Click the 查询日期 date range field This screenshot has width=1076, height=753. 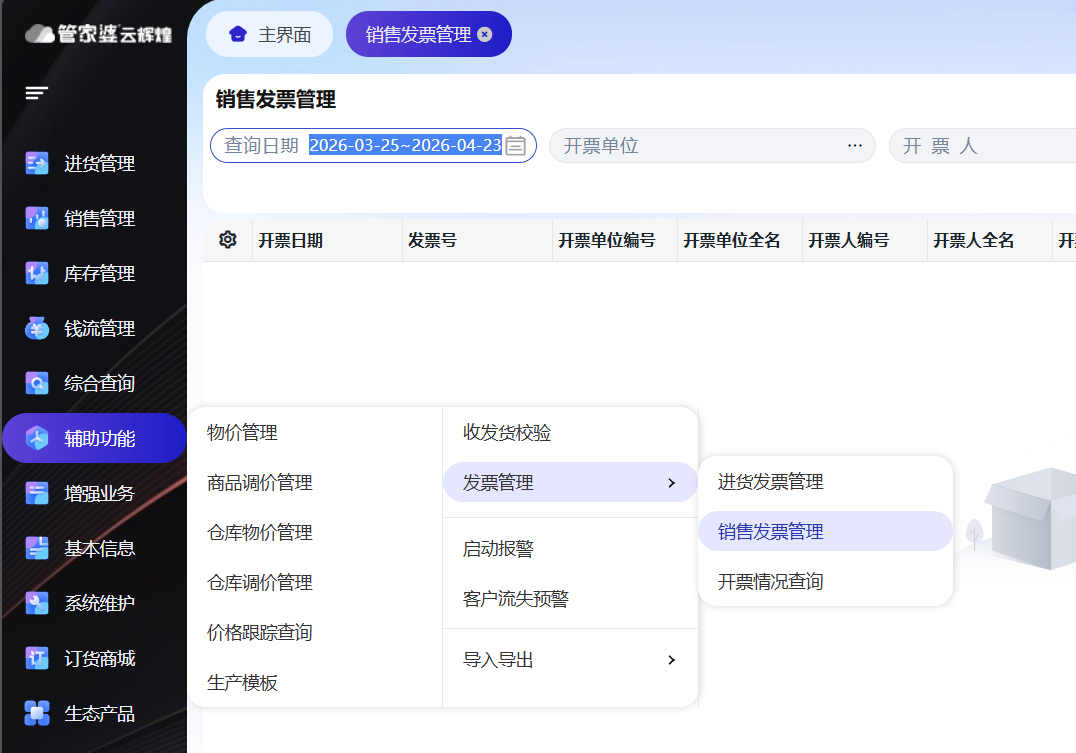click(373, 146)
